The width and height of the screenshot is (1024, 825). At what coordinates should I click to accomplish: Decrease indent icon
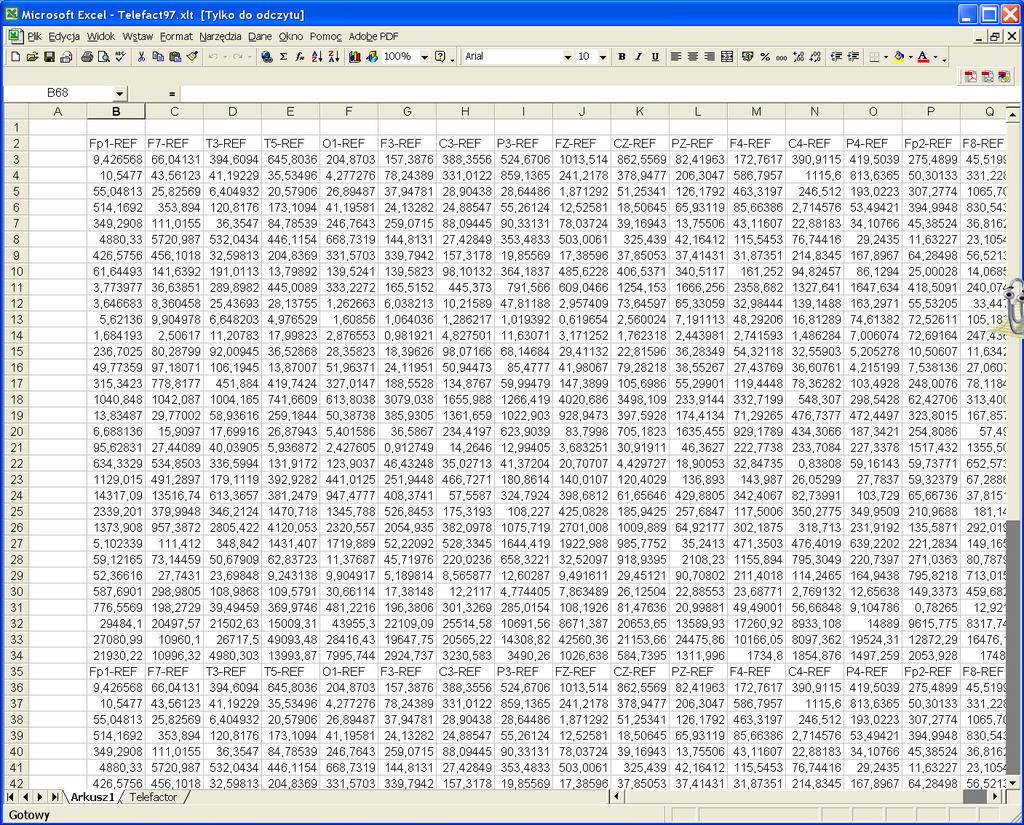(x=836, y=57)
